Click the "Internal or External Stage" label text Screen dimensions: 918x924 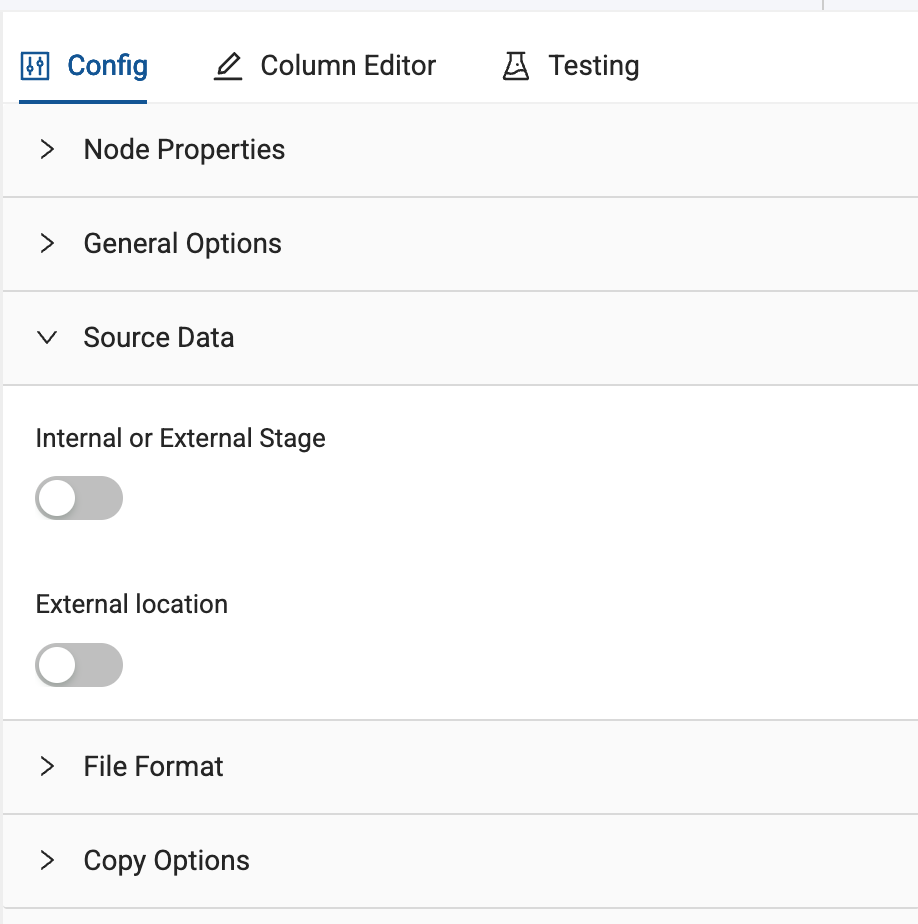180,438
